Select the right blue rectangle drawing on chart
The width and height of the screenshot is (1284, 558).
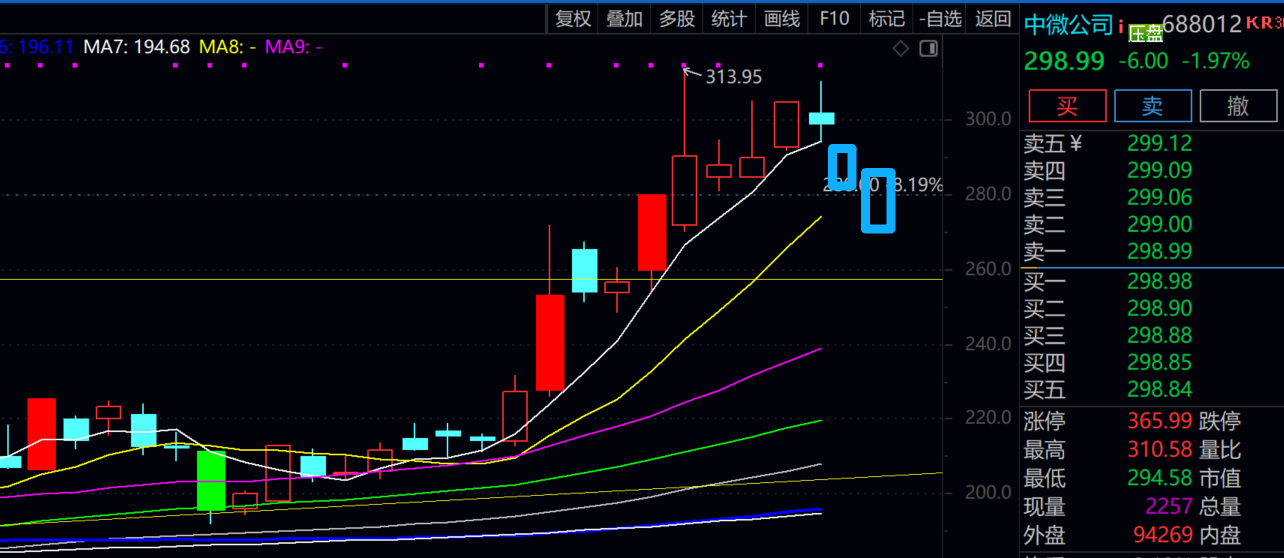[x=878, y=200]
